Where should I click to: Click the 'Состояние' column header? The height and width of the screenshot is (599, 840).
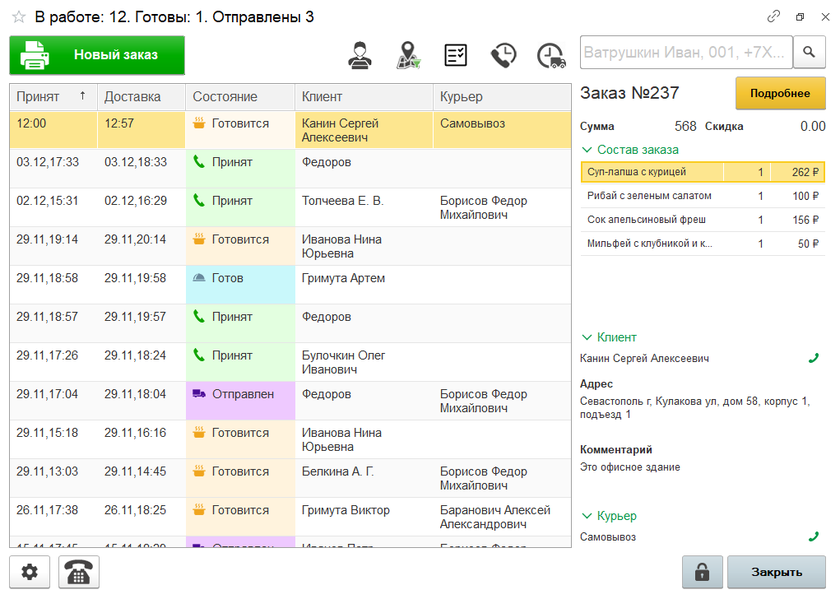pyautogui.click(x=225, y=97)
